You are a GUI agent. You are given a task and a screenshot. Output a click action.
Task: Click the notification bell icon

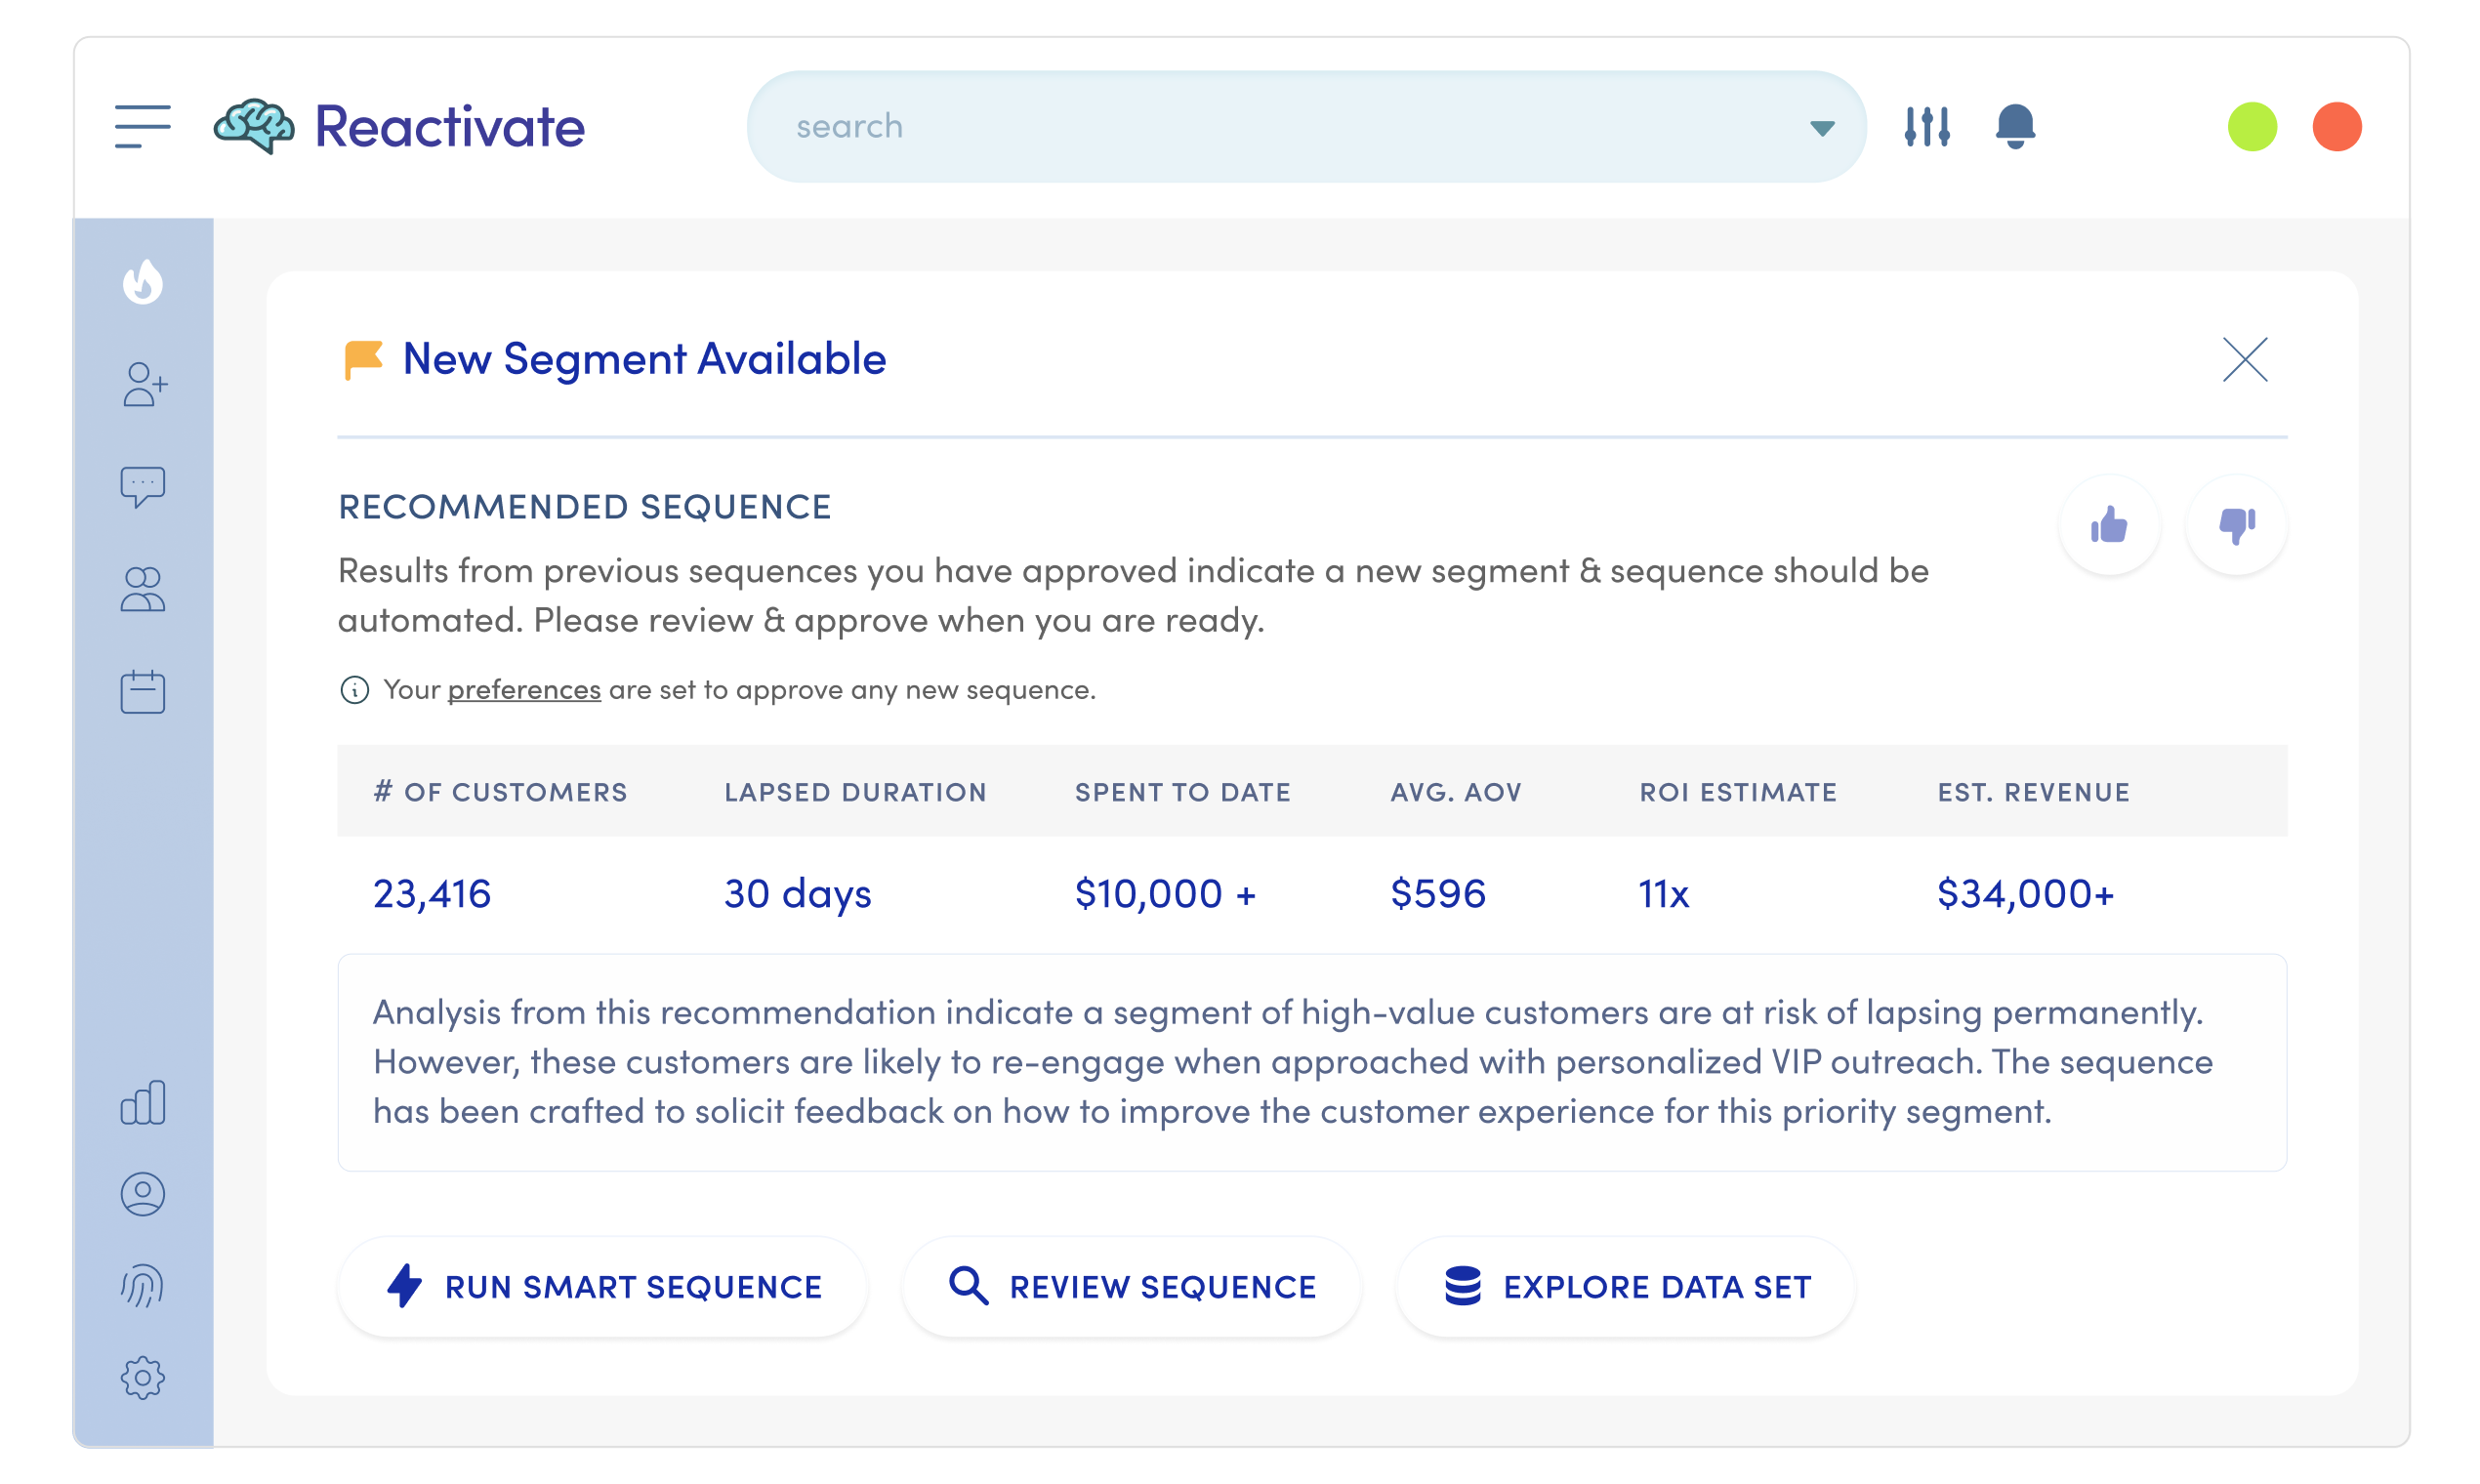point(2014,127)
